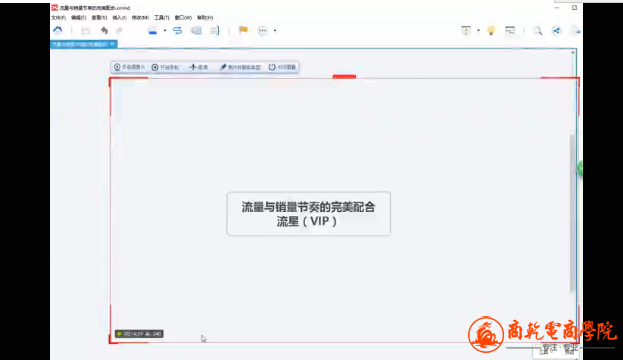The image size is (623, 360).
Task: Open the magnifier search tool
Action: point(538,31)
